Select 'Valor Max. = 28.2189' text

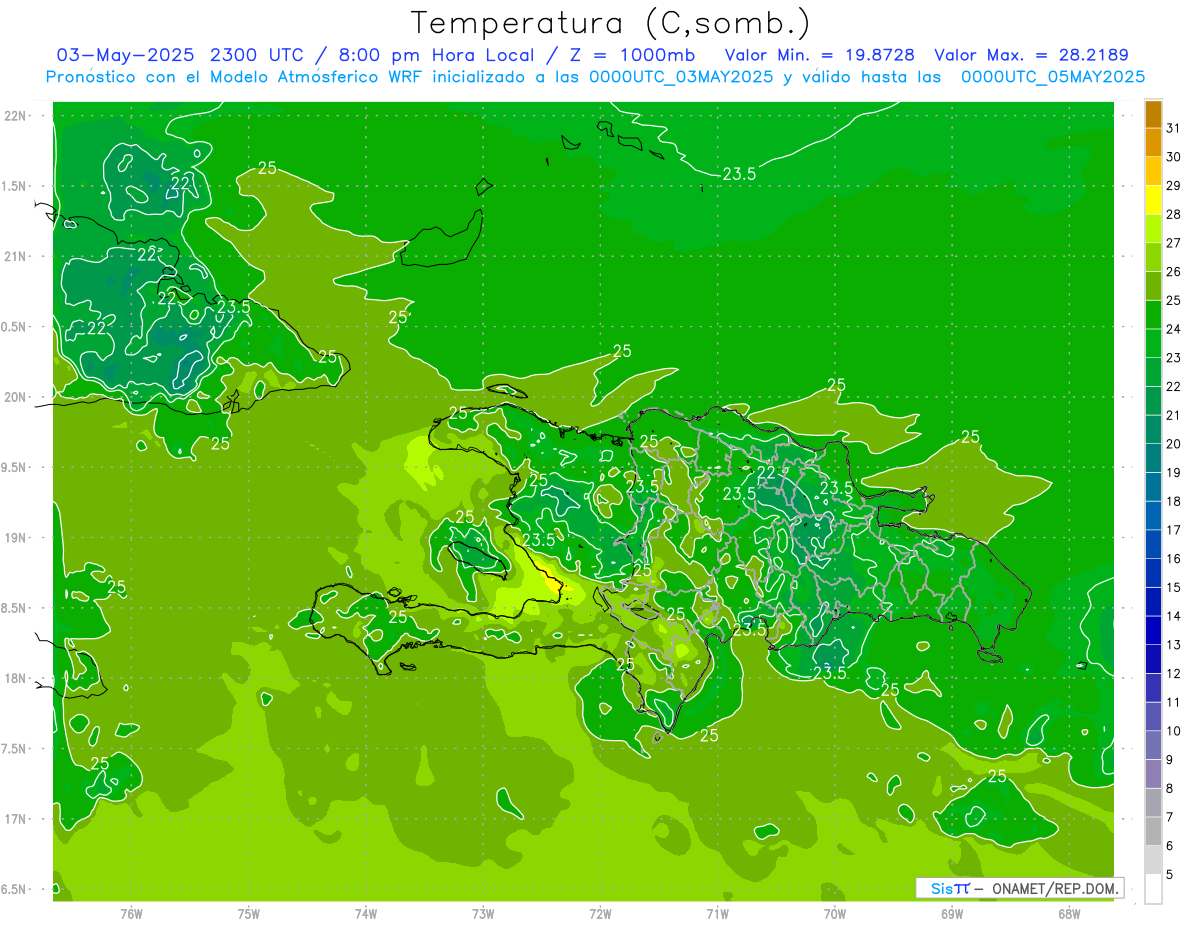coord(1032,55)
